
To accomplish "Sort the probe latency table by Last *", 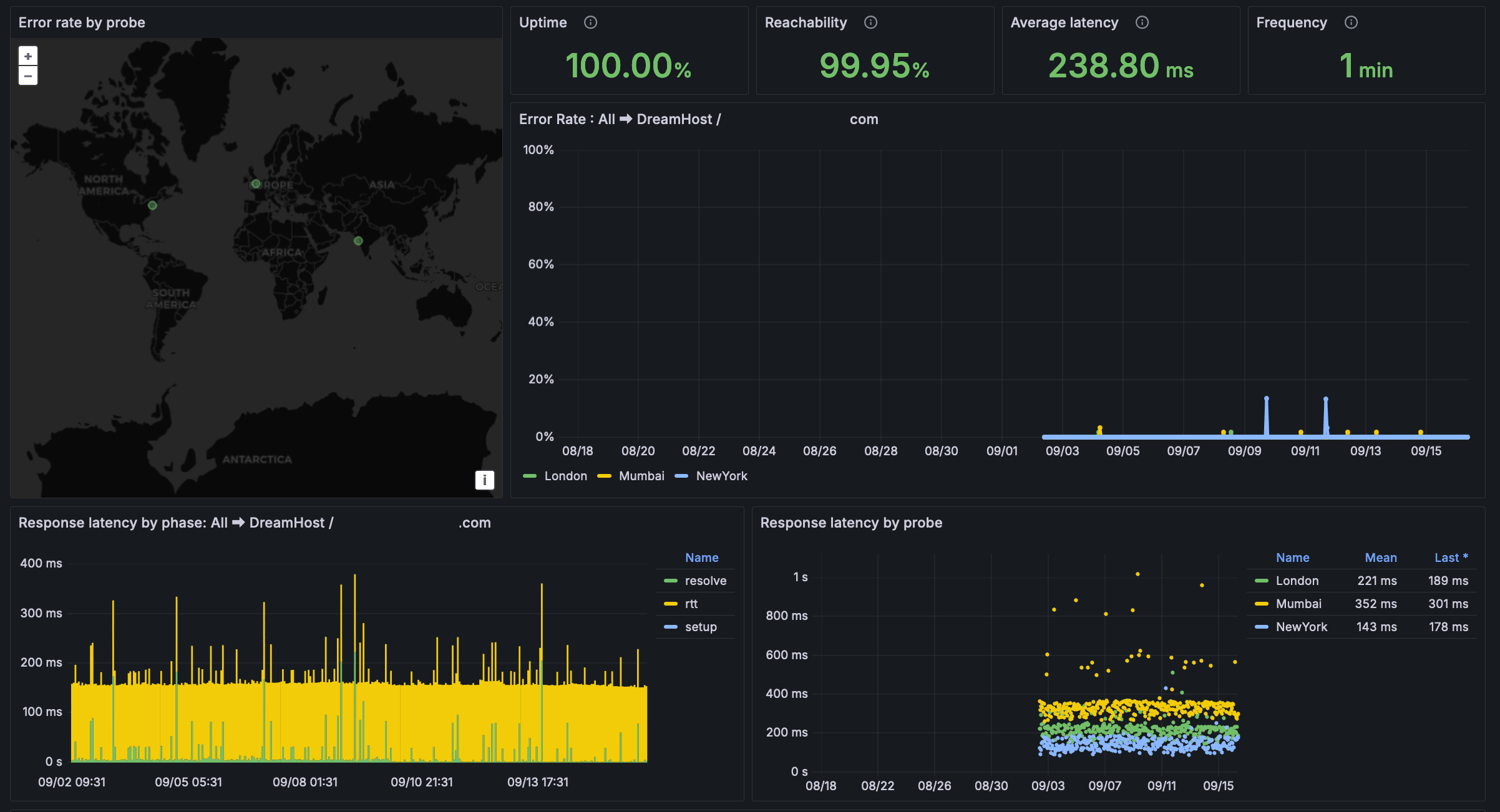I will pos(1451,557).
